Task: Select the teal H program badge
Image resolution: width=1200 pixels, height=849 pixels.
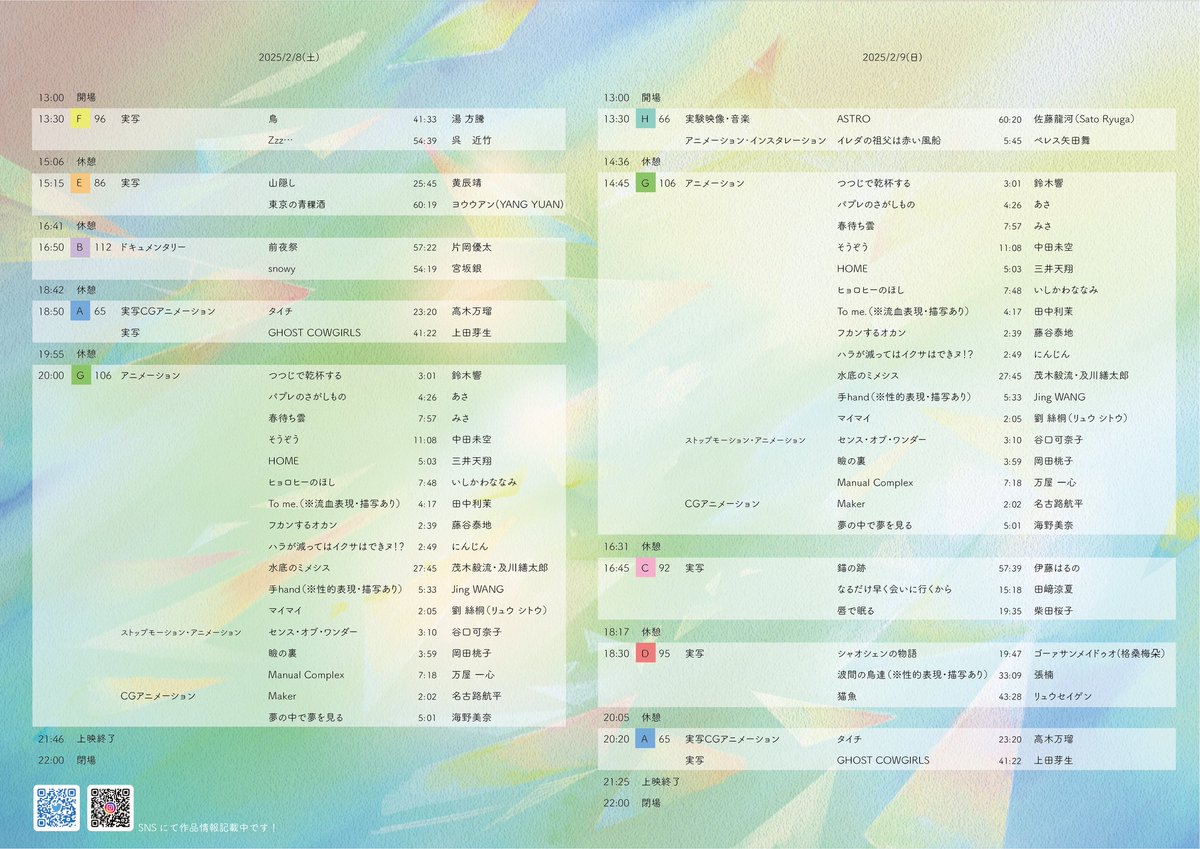Action: coord(645,119)
